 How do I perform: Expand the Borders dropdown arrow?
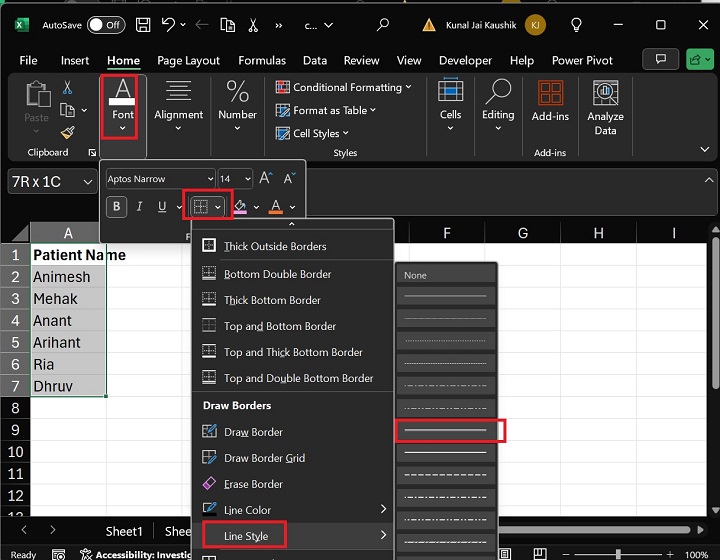pyautogui.click(x=218, y=207)
